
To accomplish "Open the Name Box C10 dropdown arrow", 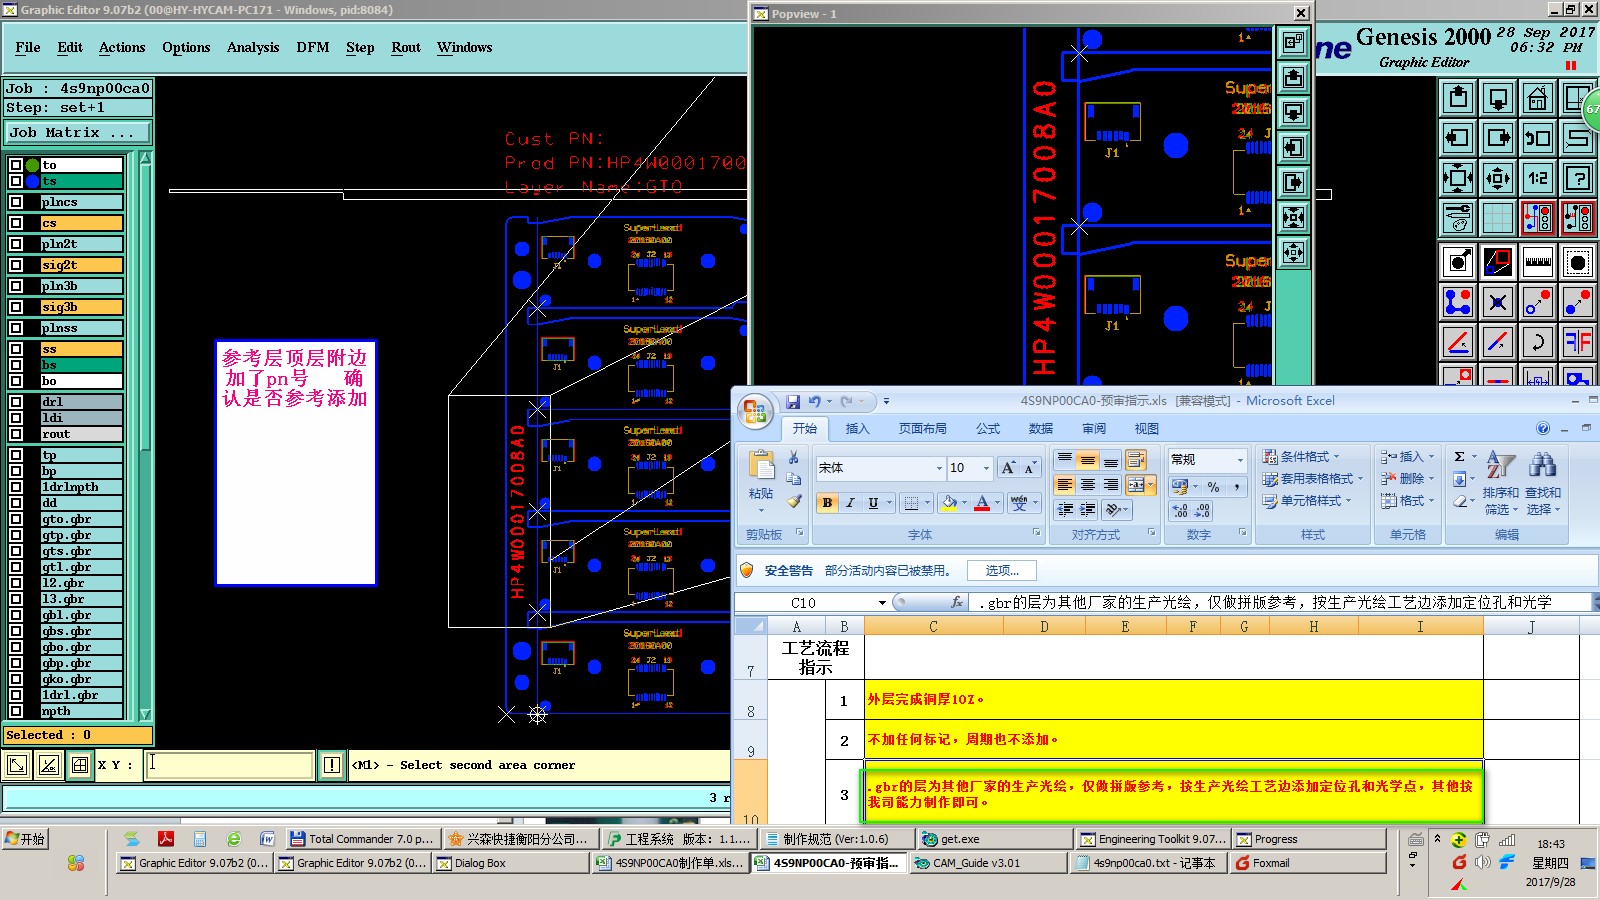I will point(882,603).
